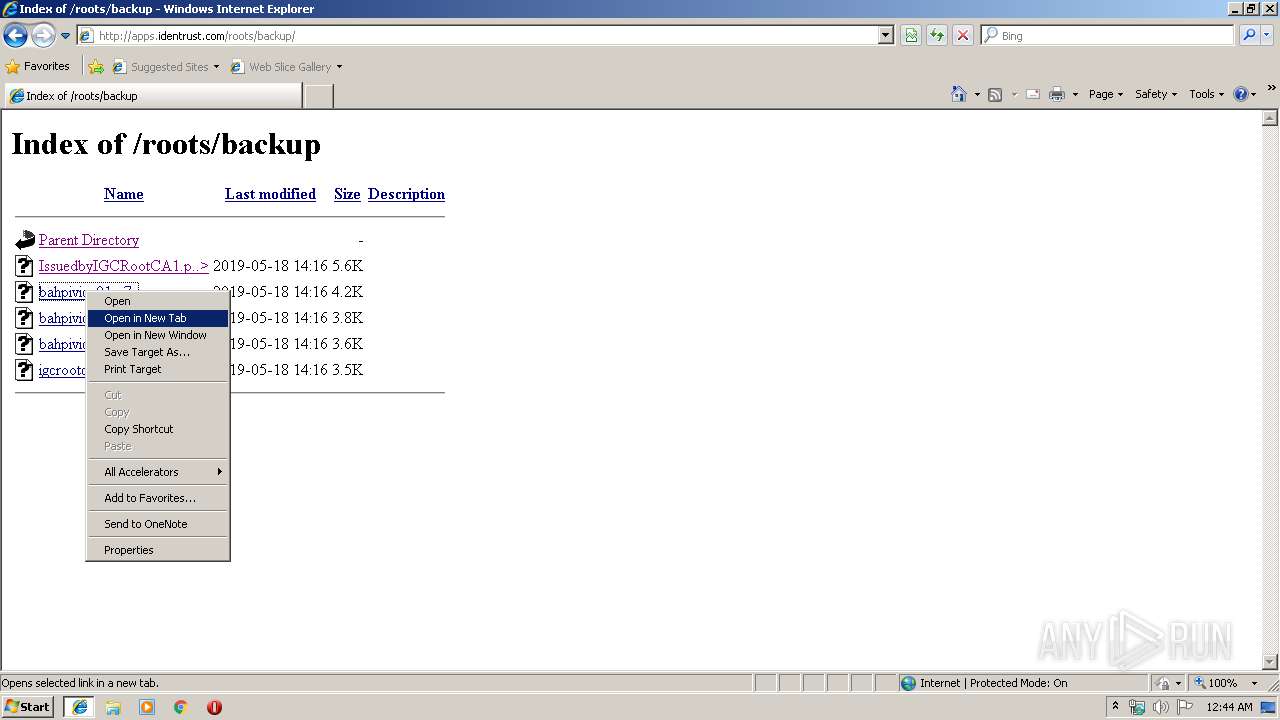Sort listing by Name column

[124, 194]
